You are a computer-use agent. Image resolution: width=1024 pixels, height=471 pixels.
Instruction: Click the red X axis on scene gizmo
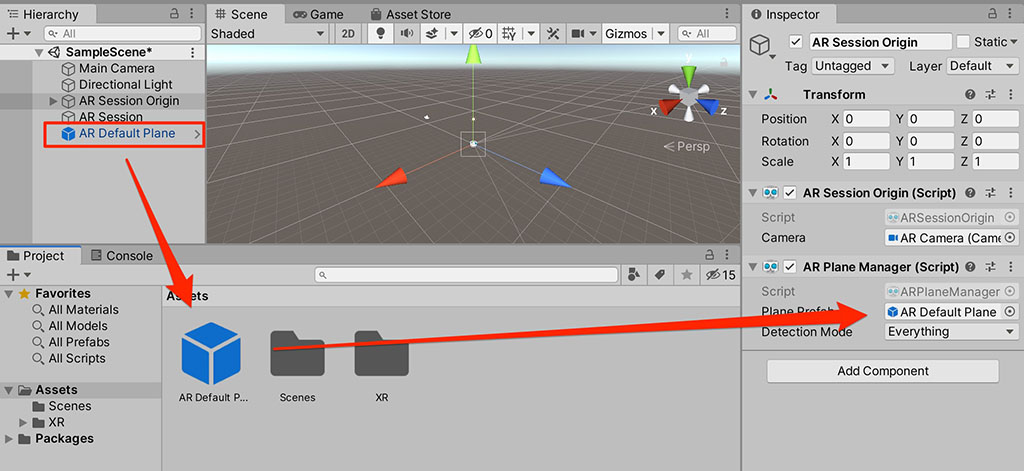pyautogui.click(x=668, y=107)
